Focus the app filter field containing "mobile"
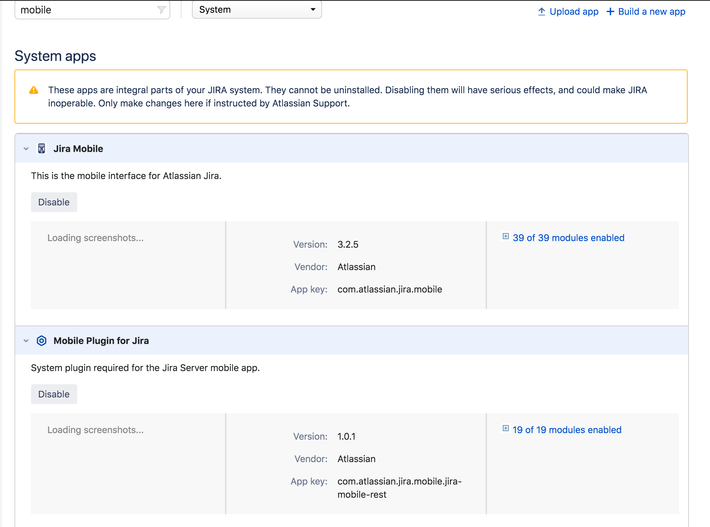The height and width of the screenshot is (527, 710). 85,10
